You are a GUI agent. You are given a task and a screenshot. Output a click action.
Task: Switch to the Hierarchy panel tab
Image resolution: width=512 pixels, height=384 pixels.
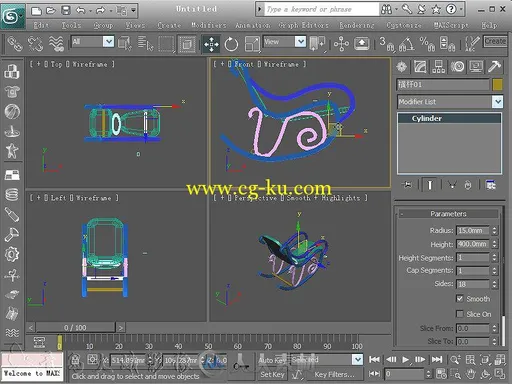click(x=438, y=67)
